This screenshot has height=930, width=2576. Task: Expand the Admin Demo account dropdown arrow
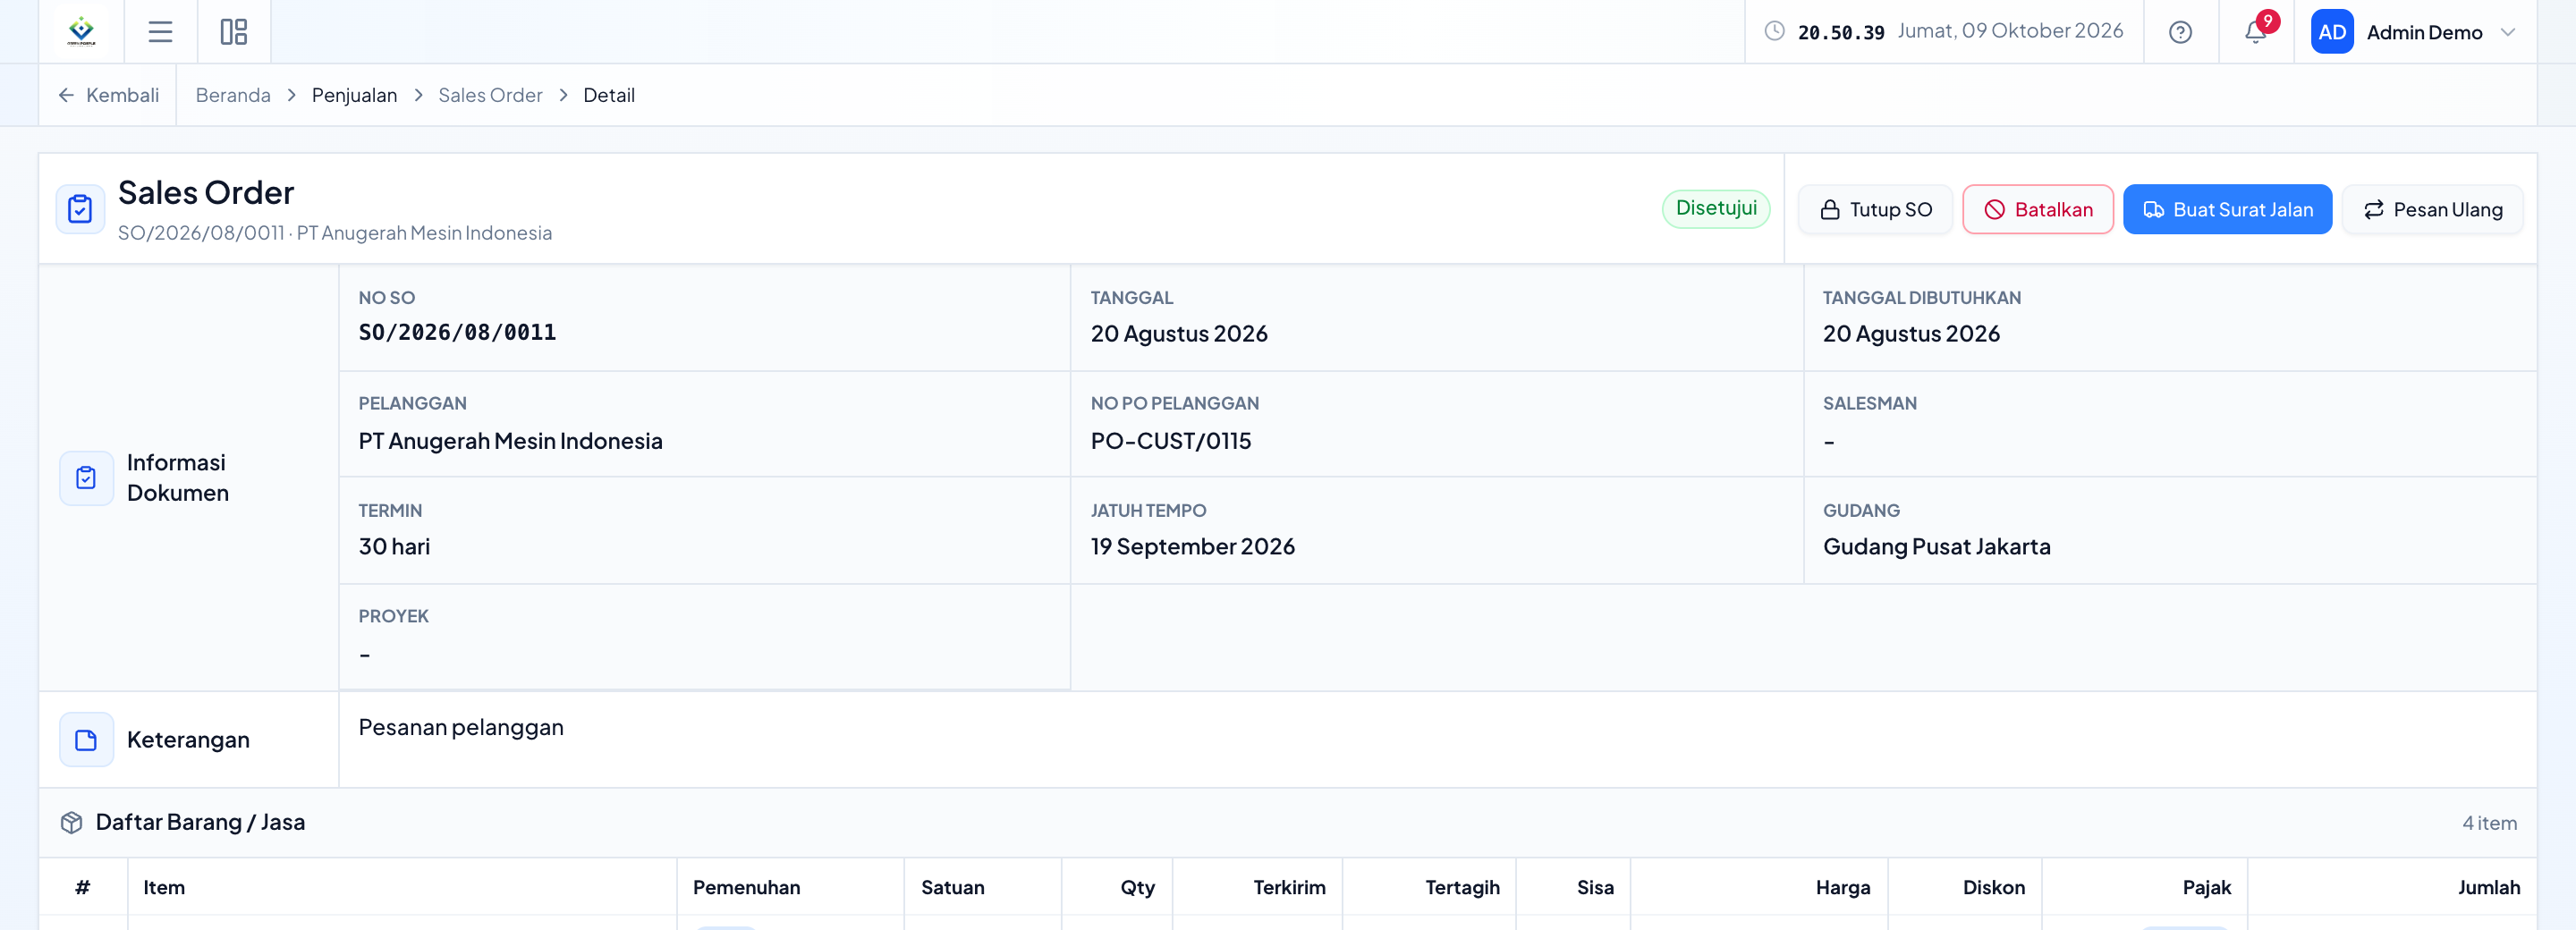coord(2507,32)
